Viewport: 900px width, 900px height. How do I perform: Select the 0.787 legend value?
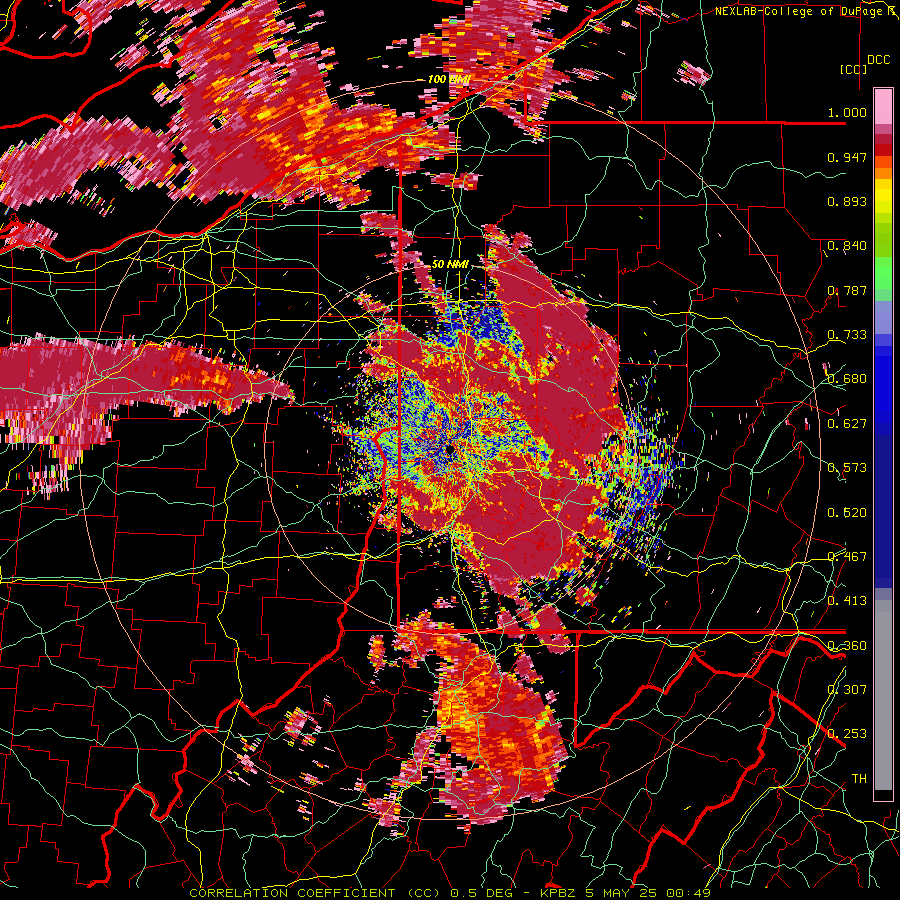[847, 290]
